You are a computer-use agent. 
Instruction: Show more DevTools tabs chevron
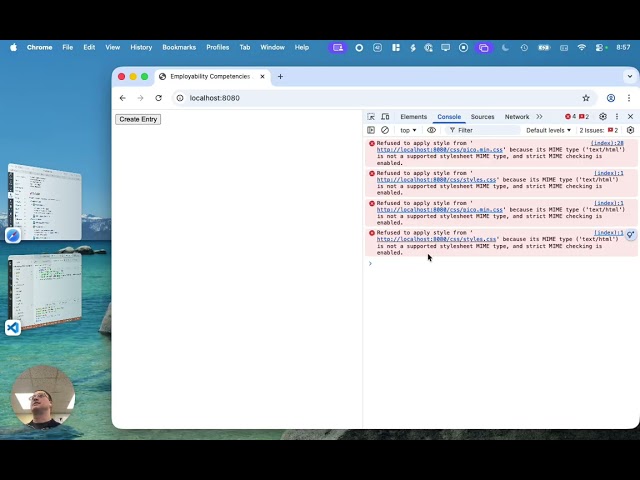pyautogui.click(x=540, y=117)
